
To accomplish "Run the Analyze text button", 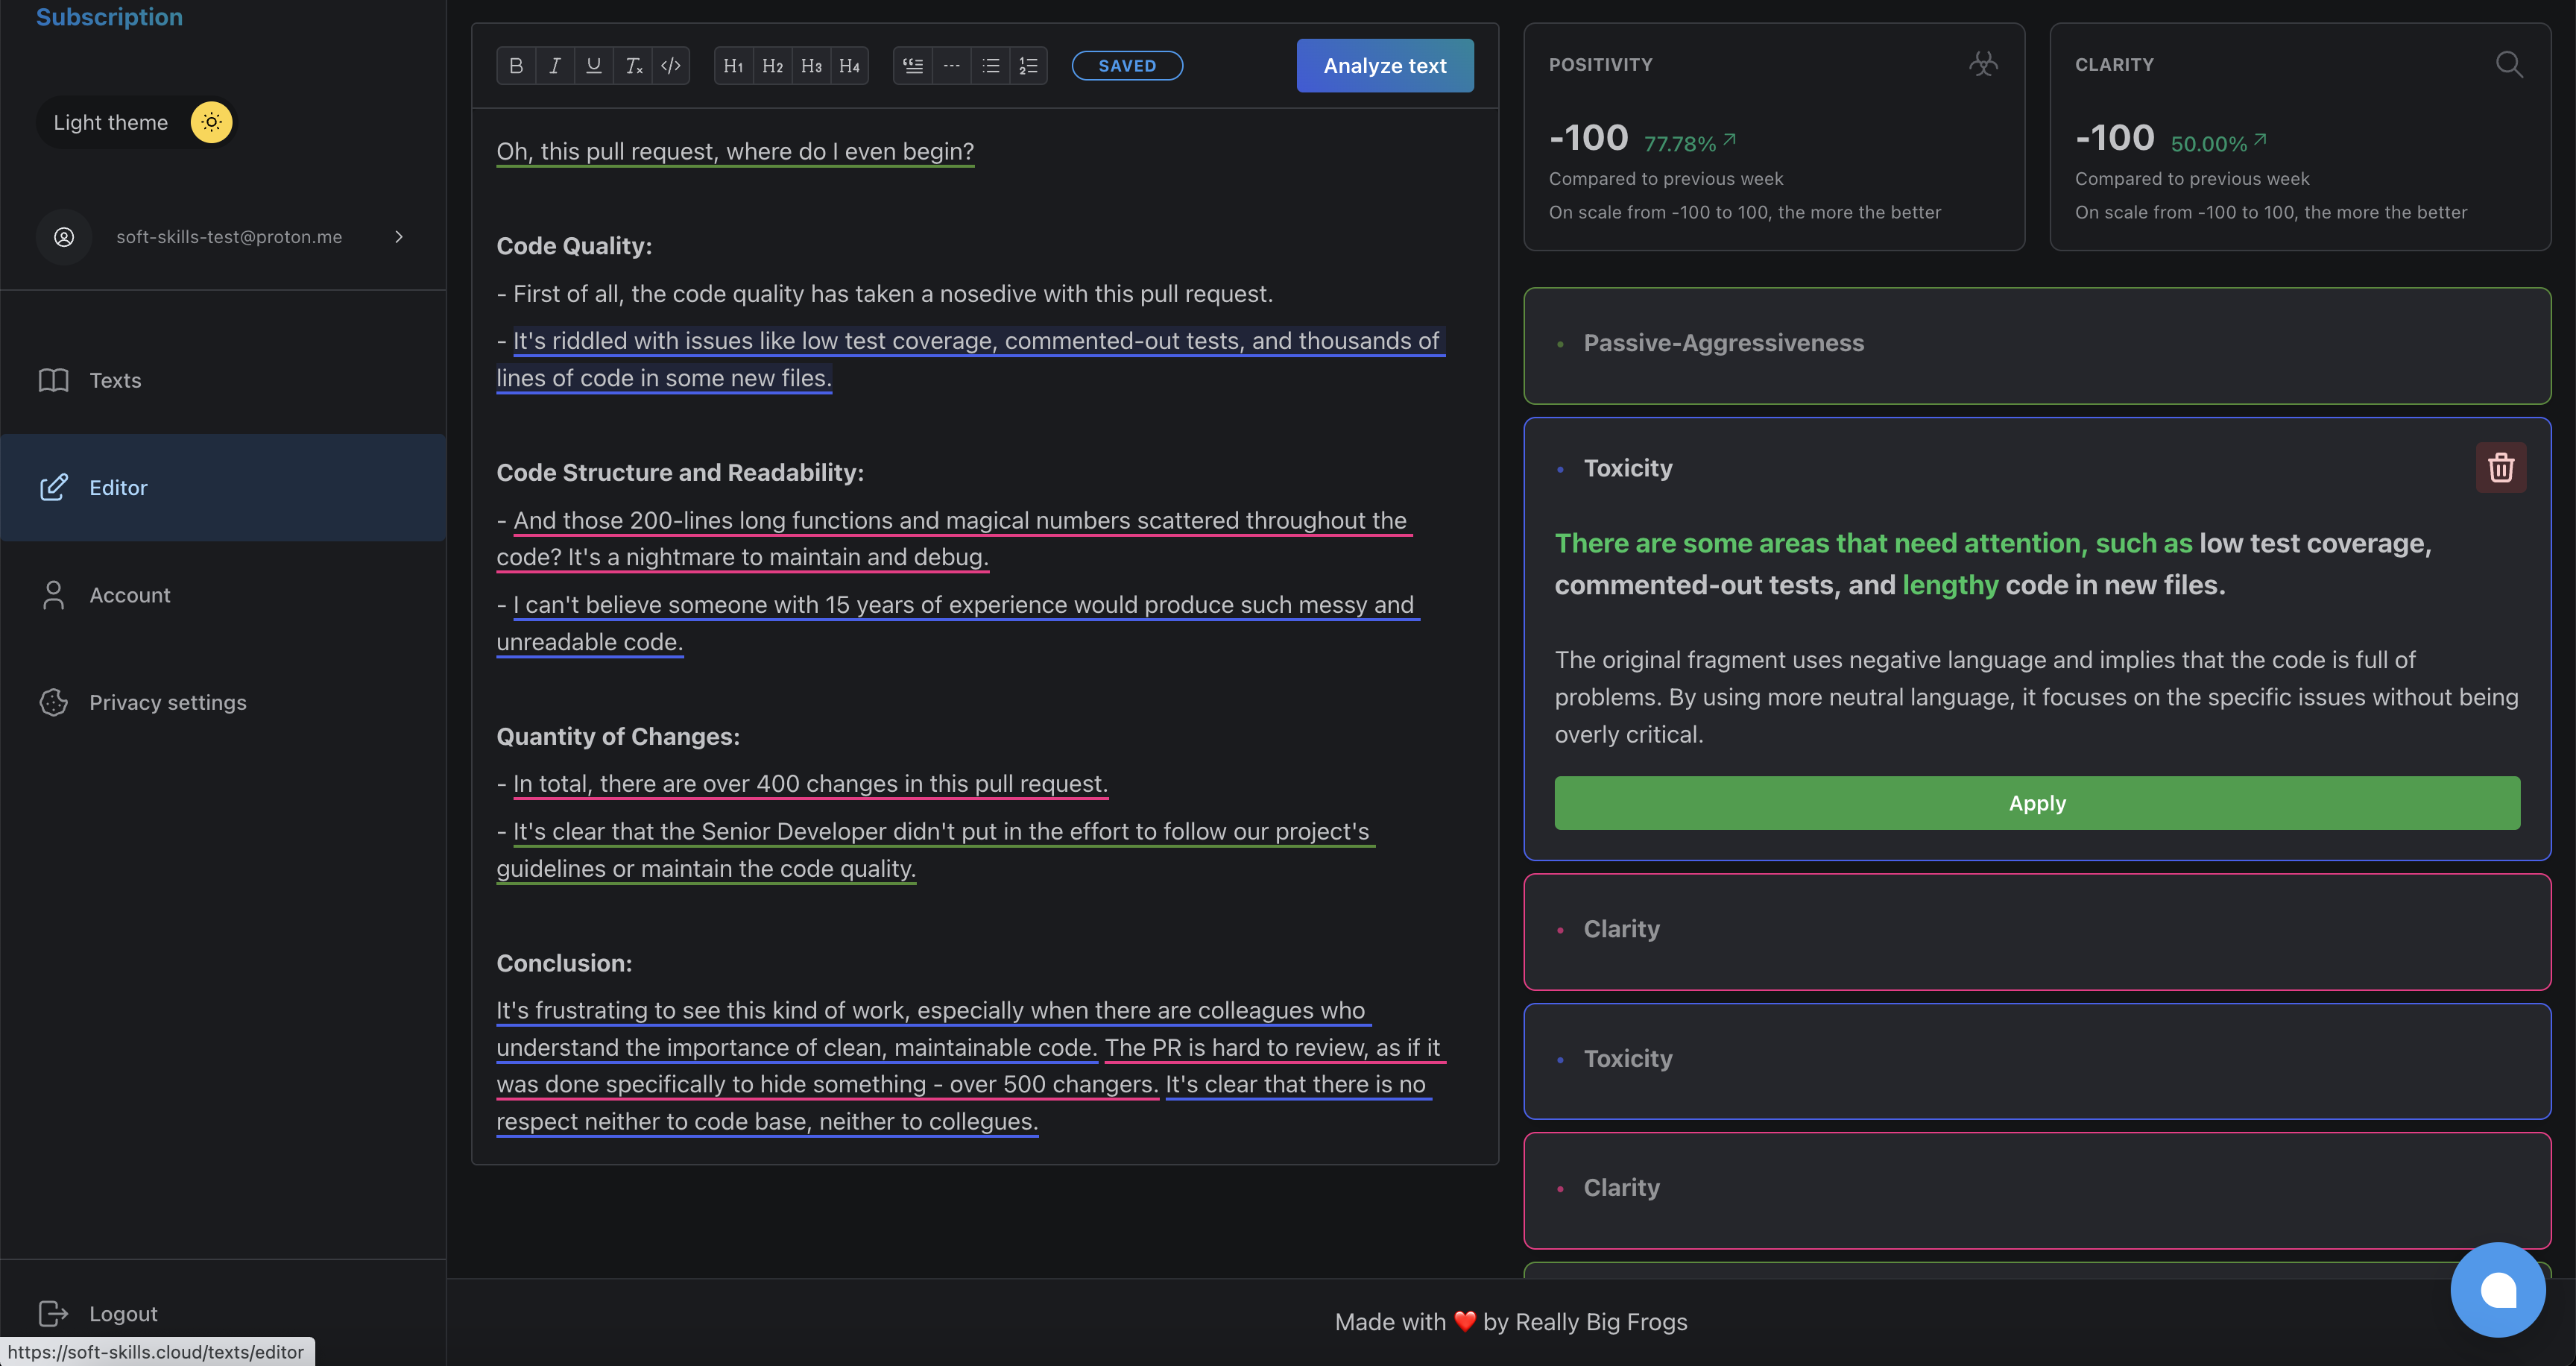I will (1385, 66).
